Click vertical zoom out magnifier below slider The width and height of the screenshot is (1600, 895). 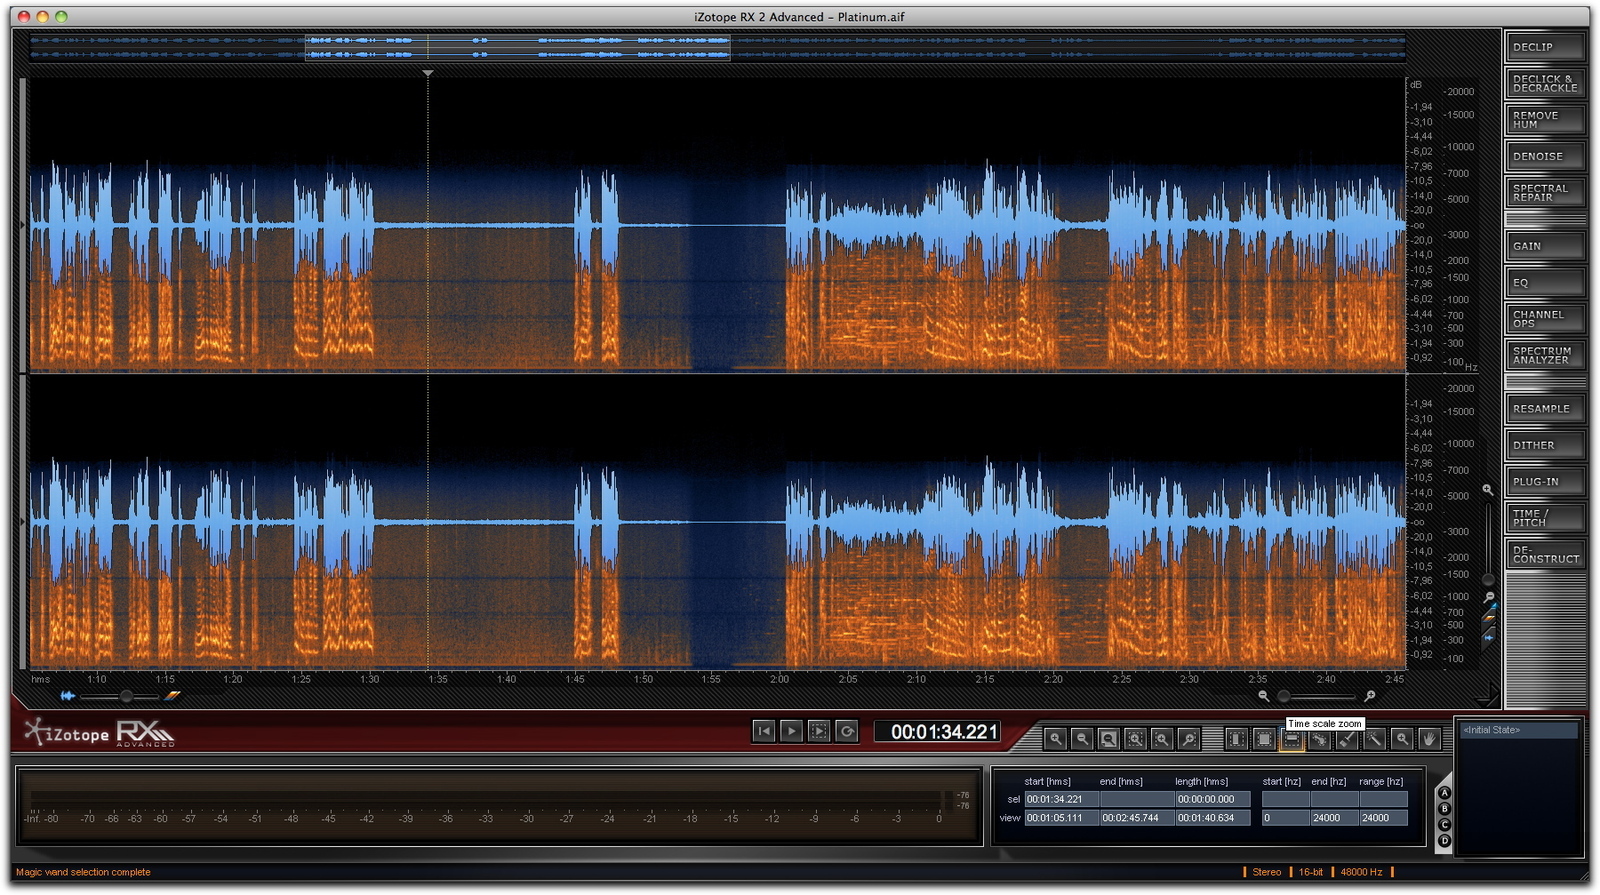(1489, 597)
